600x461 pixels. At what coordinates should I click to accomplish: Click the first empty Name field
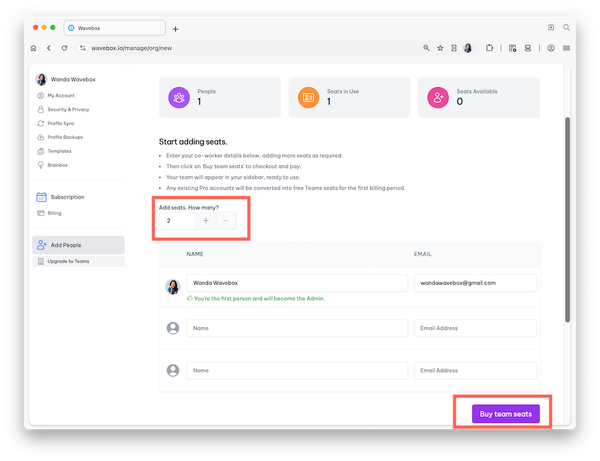click(x=297, y=328)
